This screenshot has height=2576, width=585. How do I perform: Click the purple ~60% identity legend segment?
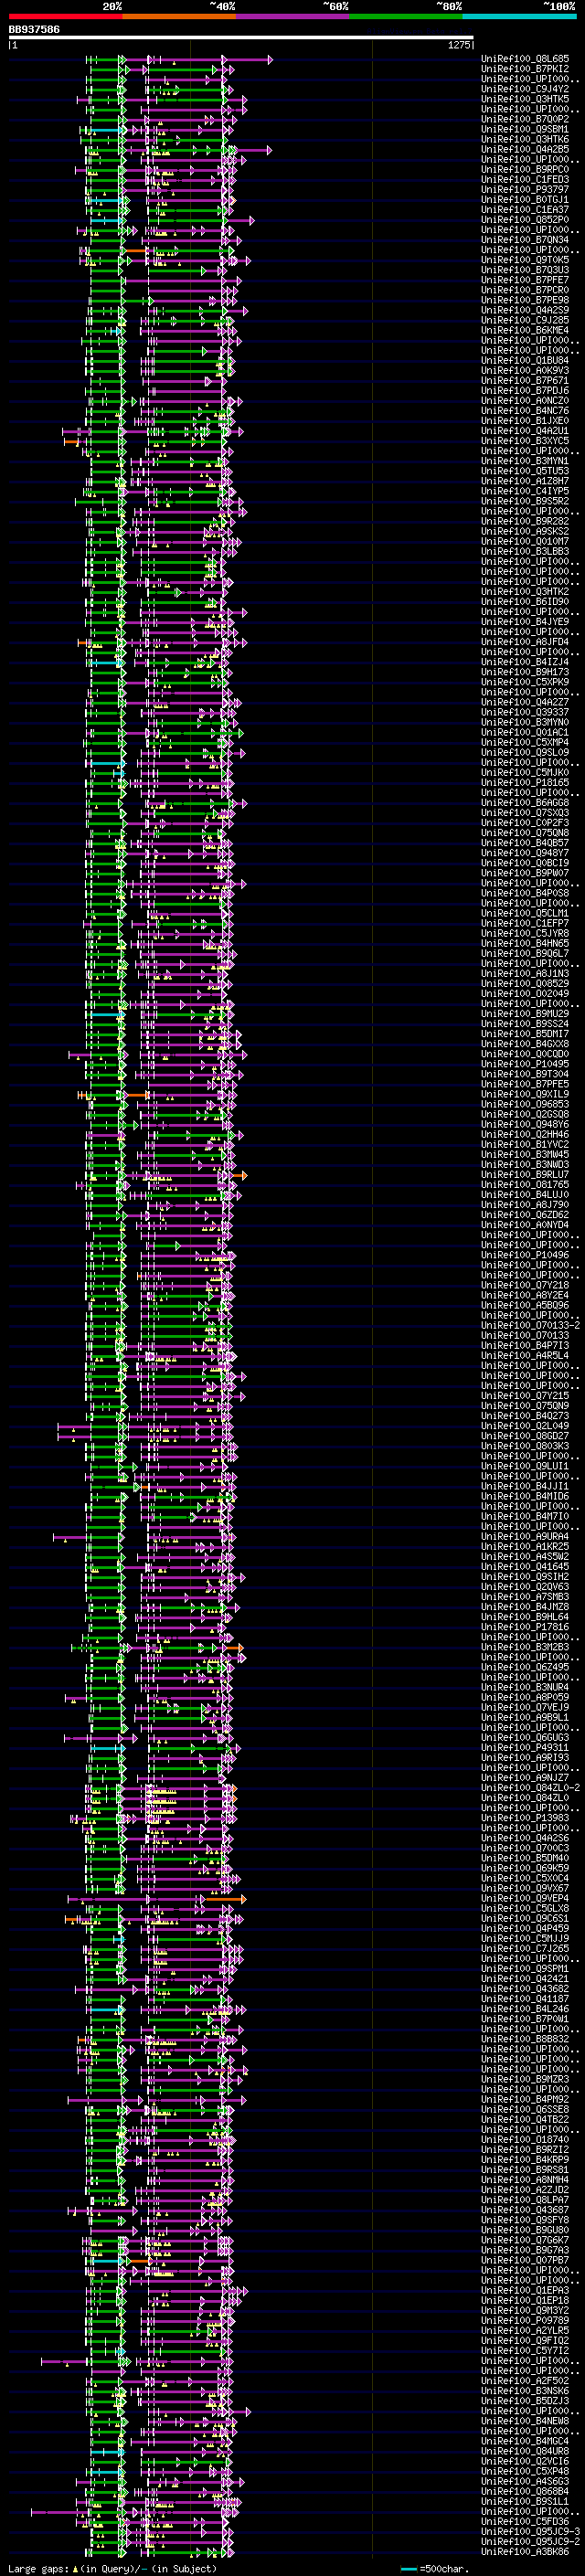pyautogui.click(x=293, y=16)
